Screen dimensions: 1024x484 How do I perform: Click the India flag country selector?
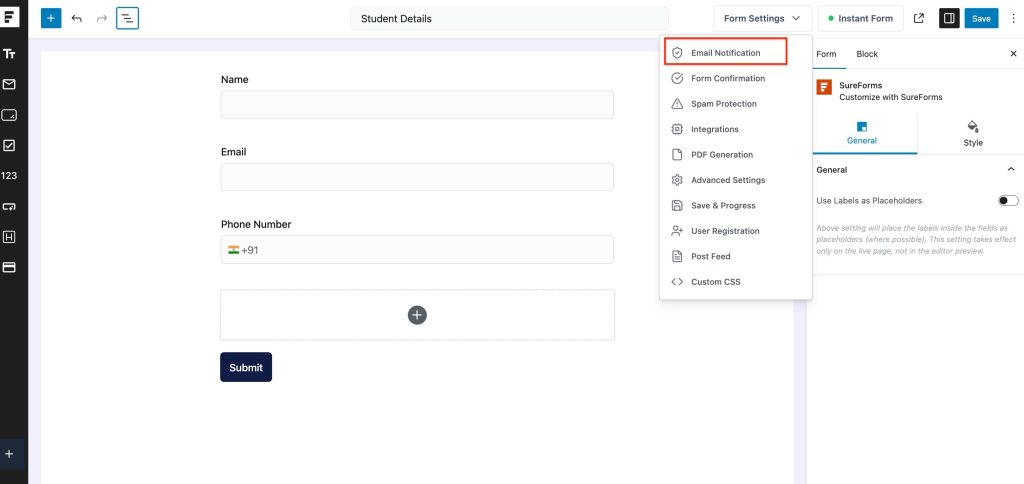click(x=233, y=250)
